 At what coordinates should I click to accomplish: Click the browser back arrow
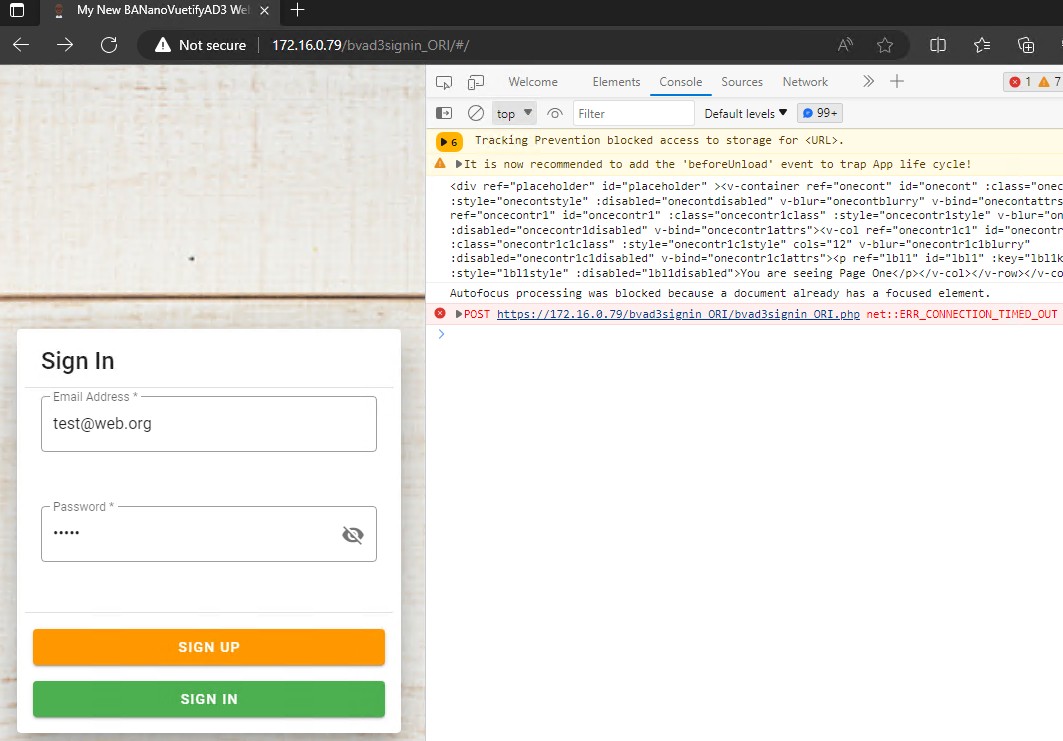21,45
